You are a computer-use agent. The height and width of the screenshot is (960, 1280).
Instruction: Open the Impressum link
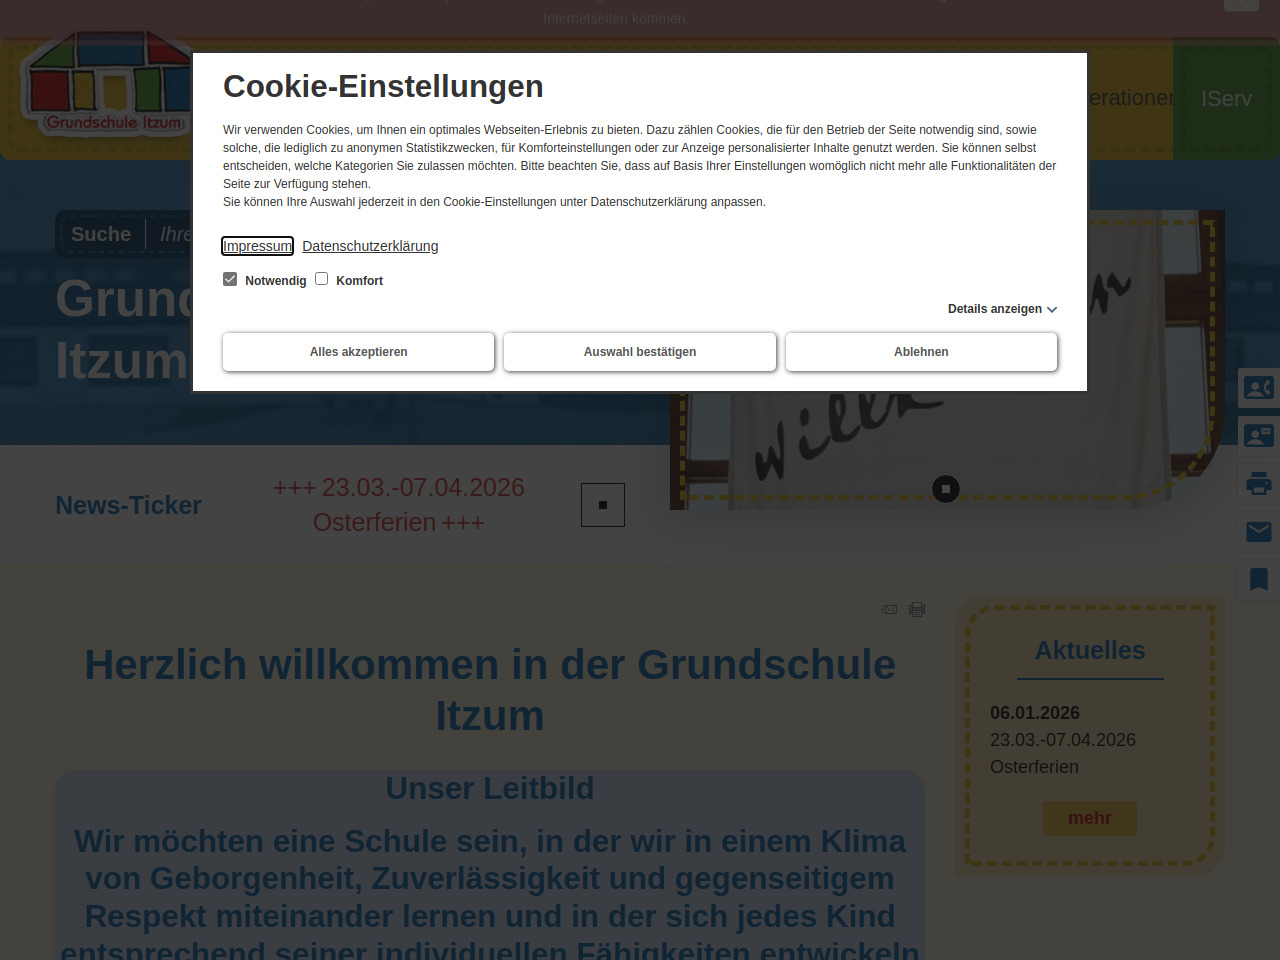point(257,246)
